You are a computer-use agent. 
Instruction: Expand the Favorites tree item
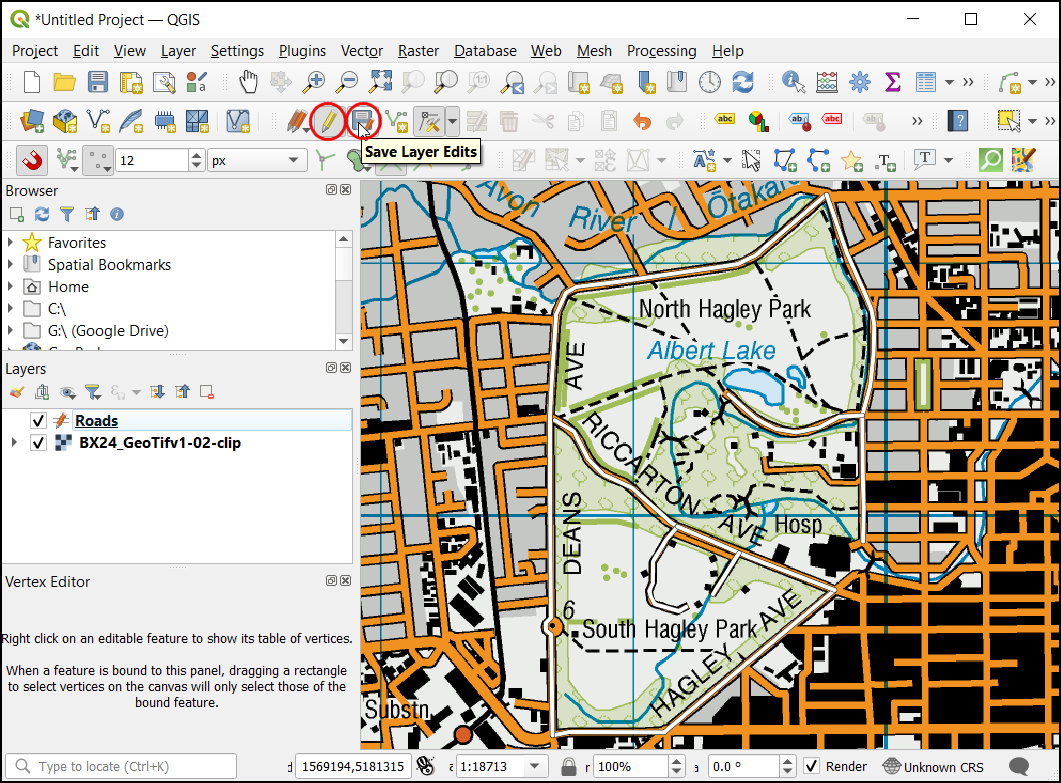click(x=11, y=243)
